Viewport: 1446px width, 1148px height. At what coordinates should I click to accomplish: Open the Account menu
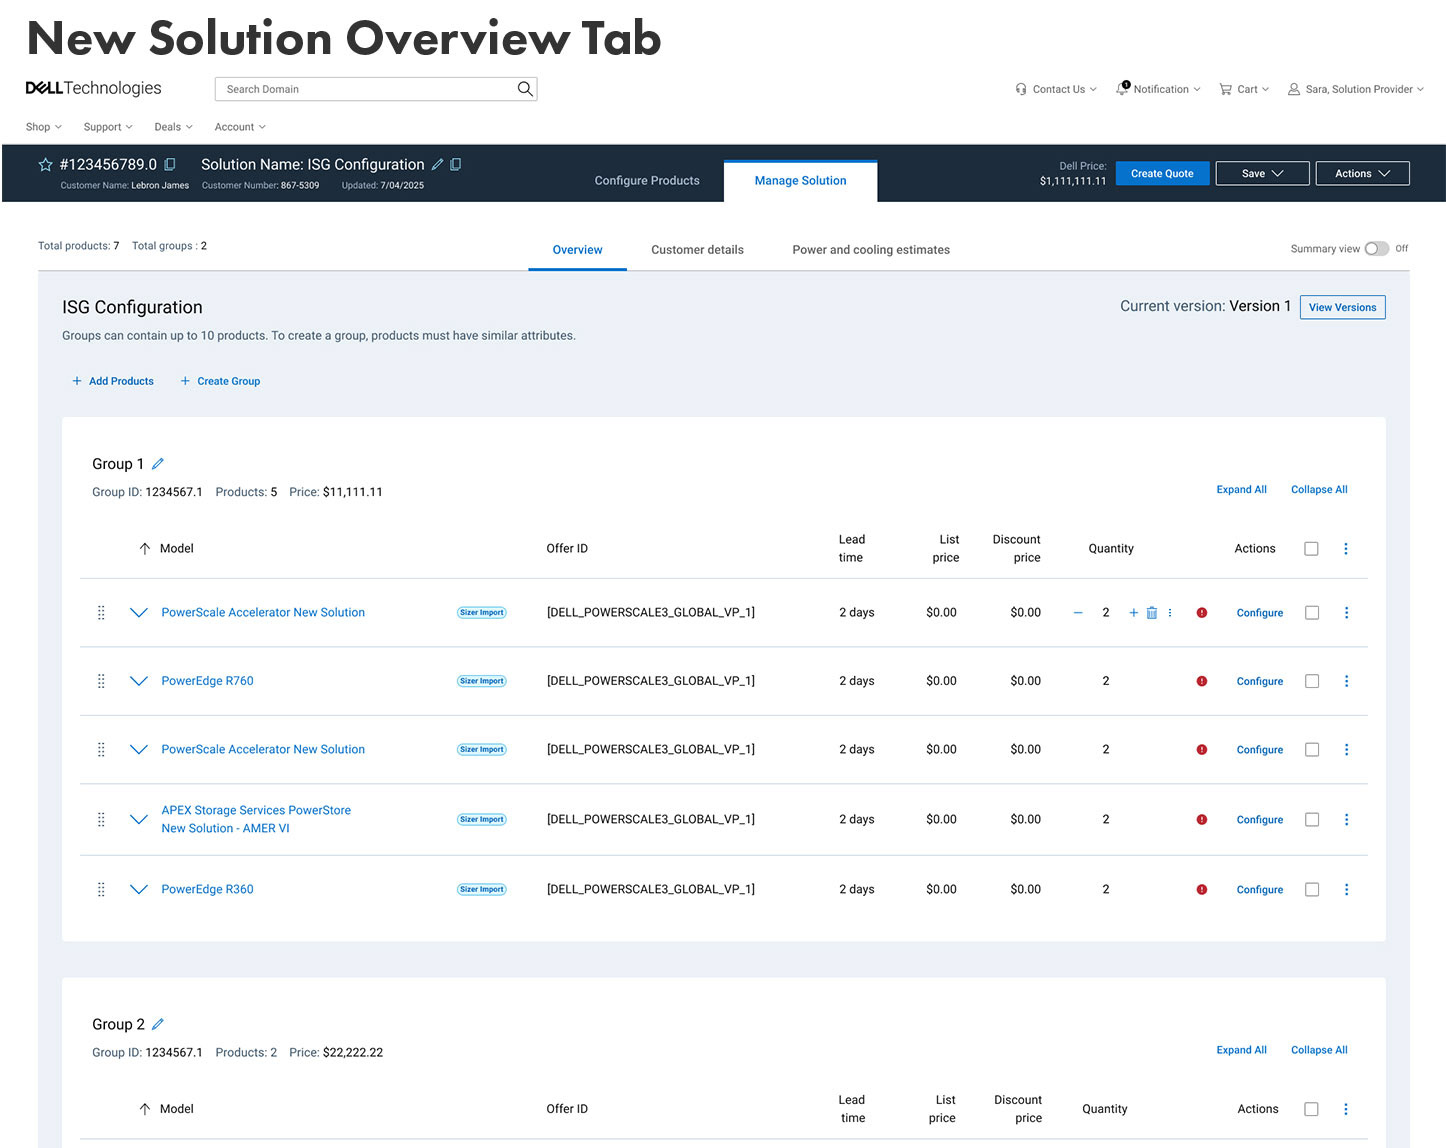pyautogui.click(x=240, y=127)
